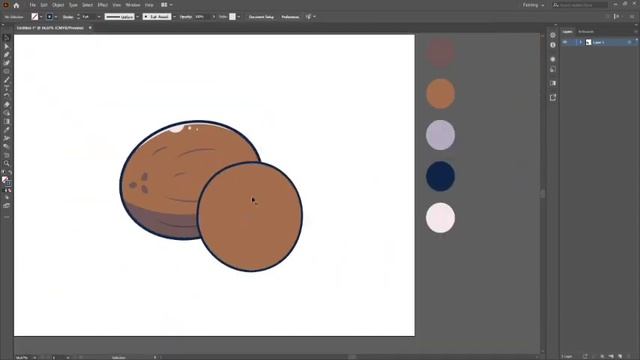Open the Arrange Documents dropdown arrow
The height and width of the screenshot is (360, 640).
point(171,5)
